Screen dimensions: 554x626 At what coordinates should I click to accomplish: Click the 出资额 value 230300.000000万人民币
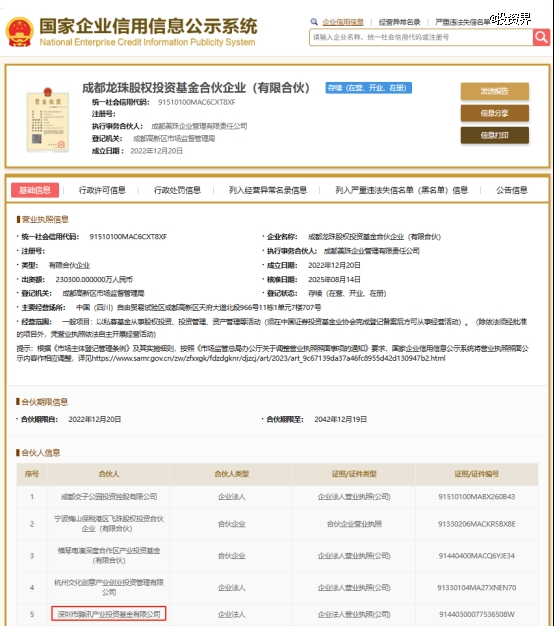click(x=94, y=279)
